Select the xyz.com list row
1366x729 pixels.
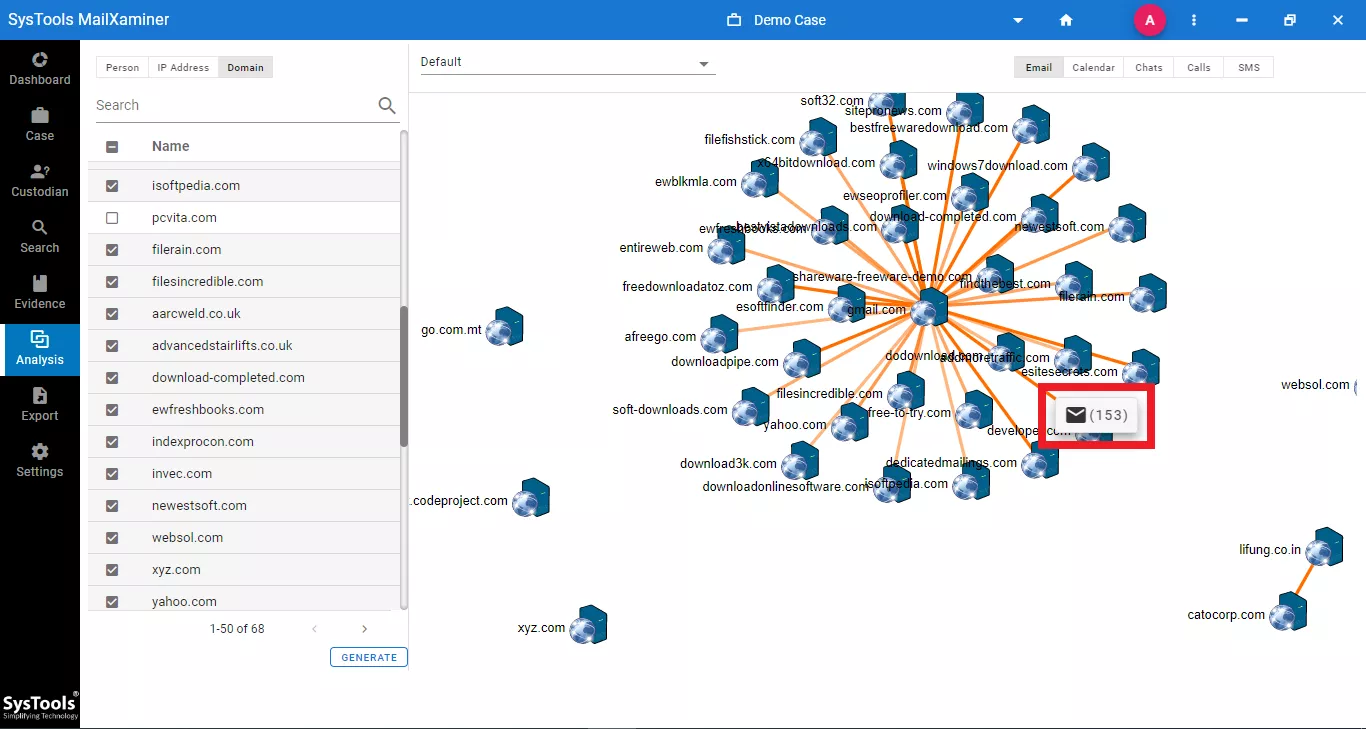click(244, 570)
